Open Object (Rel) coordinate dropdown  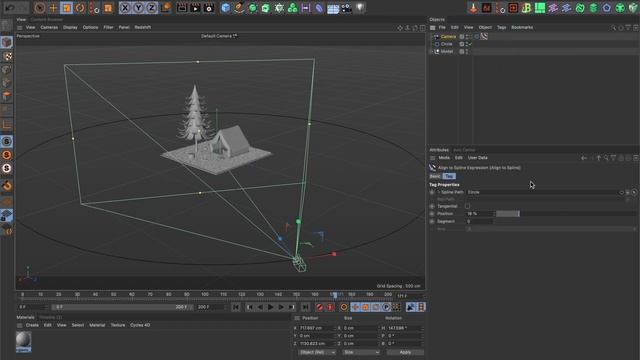click(317, 352)
